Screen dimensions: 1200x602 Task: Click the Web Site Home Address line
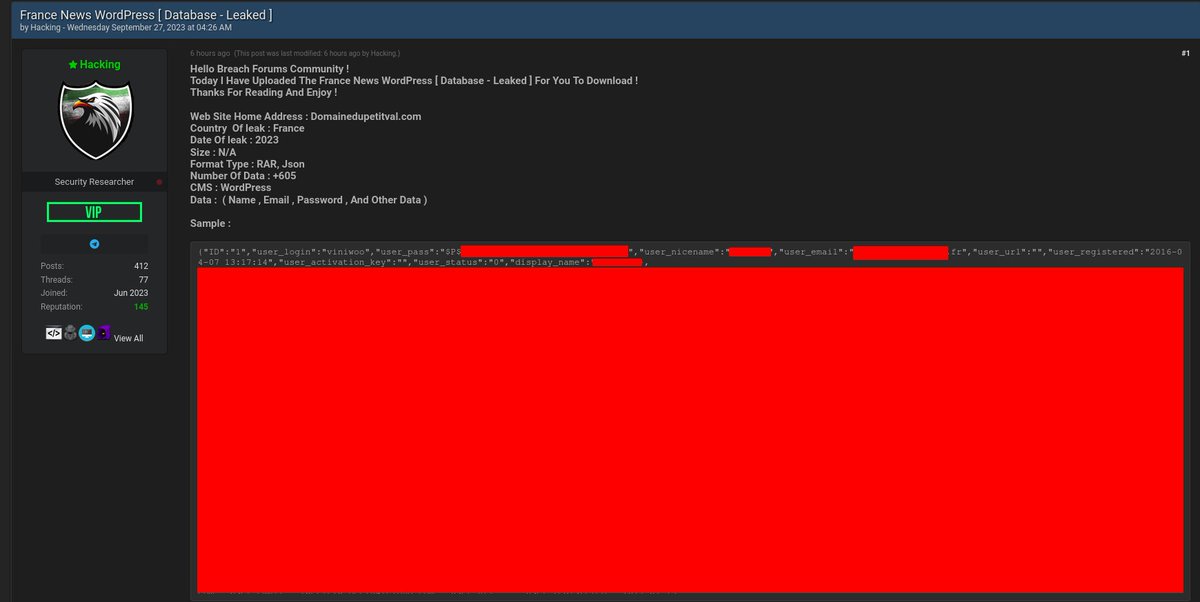[306, 116]
